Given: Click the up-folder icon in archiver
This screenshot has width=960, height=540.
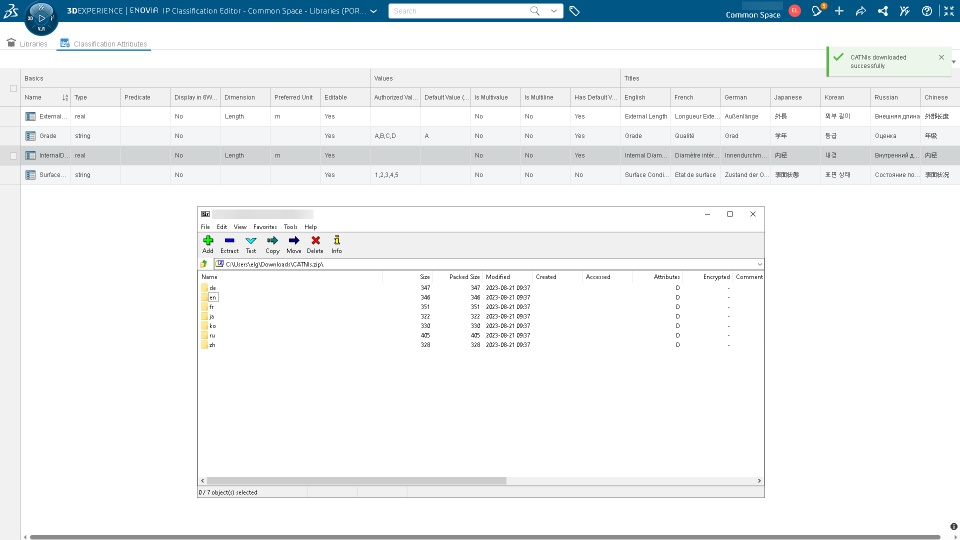Looking at the screenshot, I should pyautogui.click(x=204, y=264).
